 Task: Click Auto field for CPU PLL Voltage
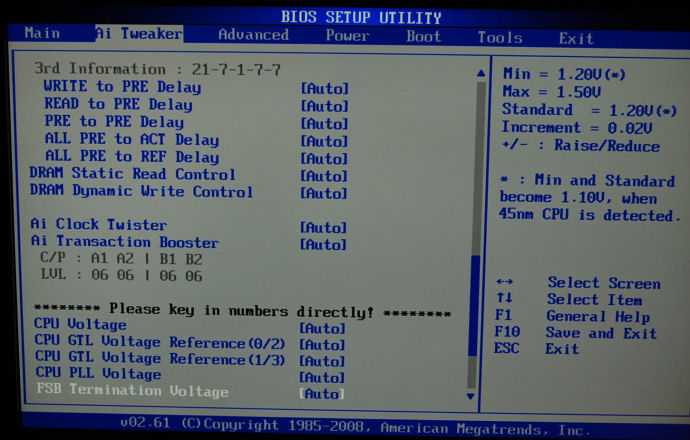pyautogui.click(x=323, y=378)
